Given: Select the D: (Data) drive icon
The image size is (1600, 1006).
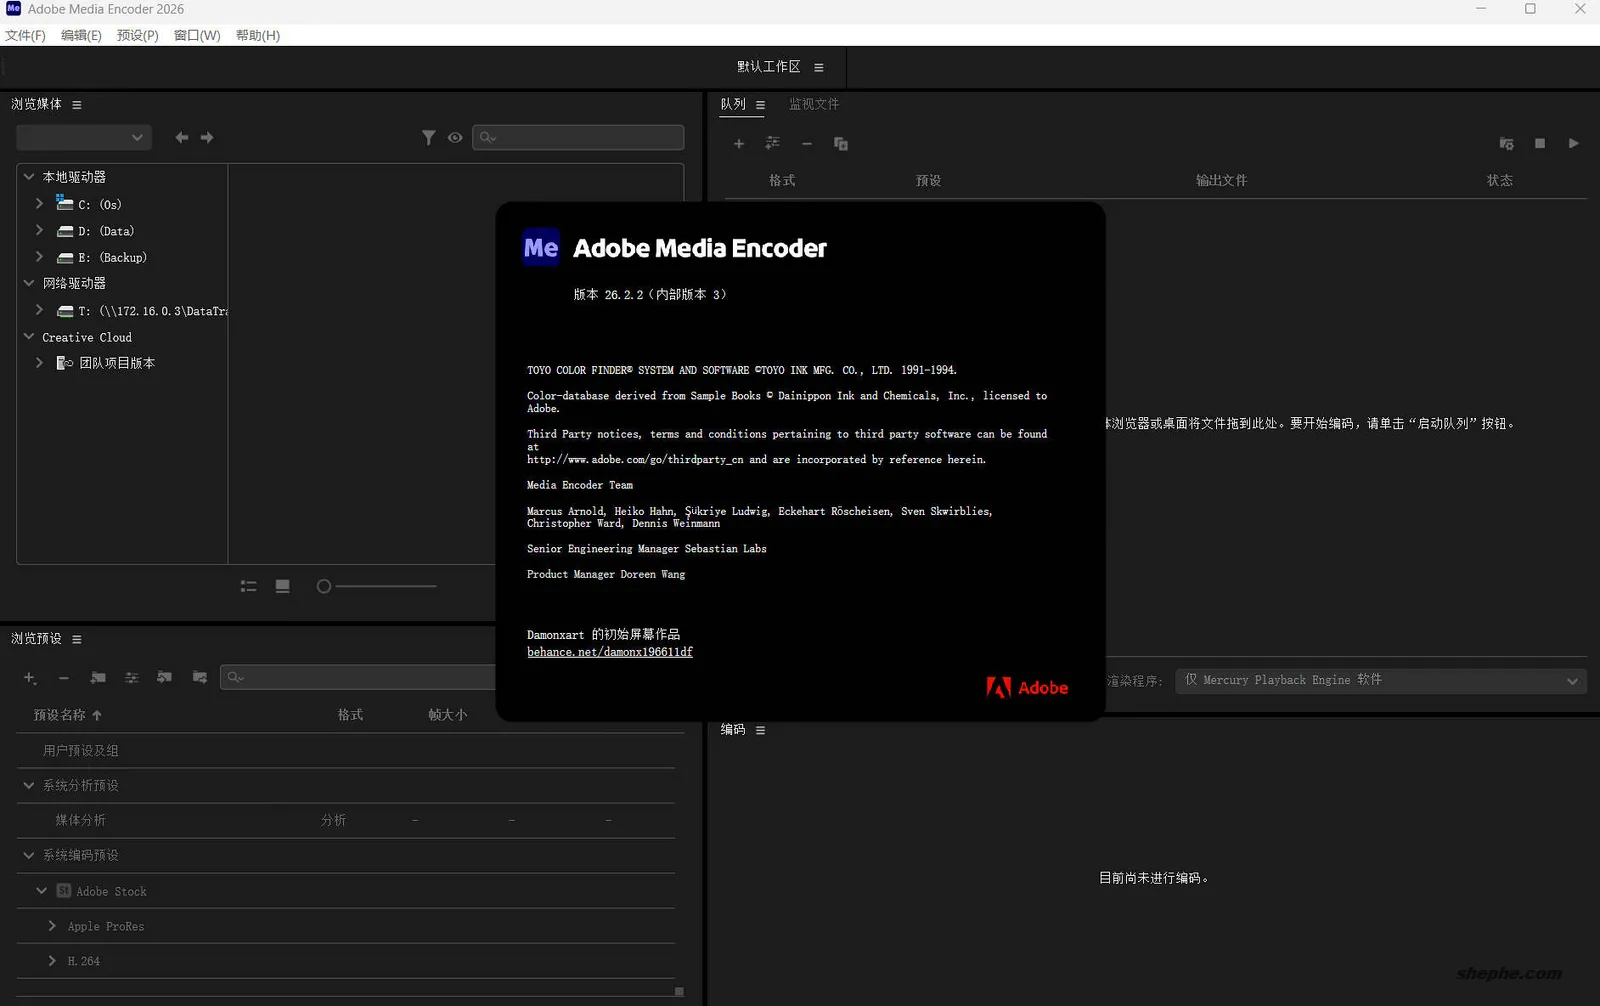Looking at the screenshot, I should 65,231.
